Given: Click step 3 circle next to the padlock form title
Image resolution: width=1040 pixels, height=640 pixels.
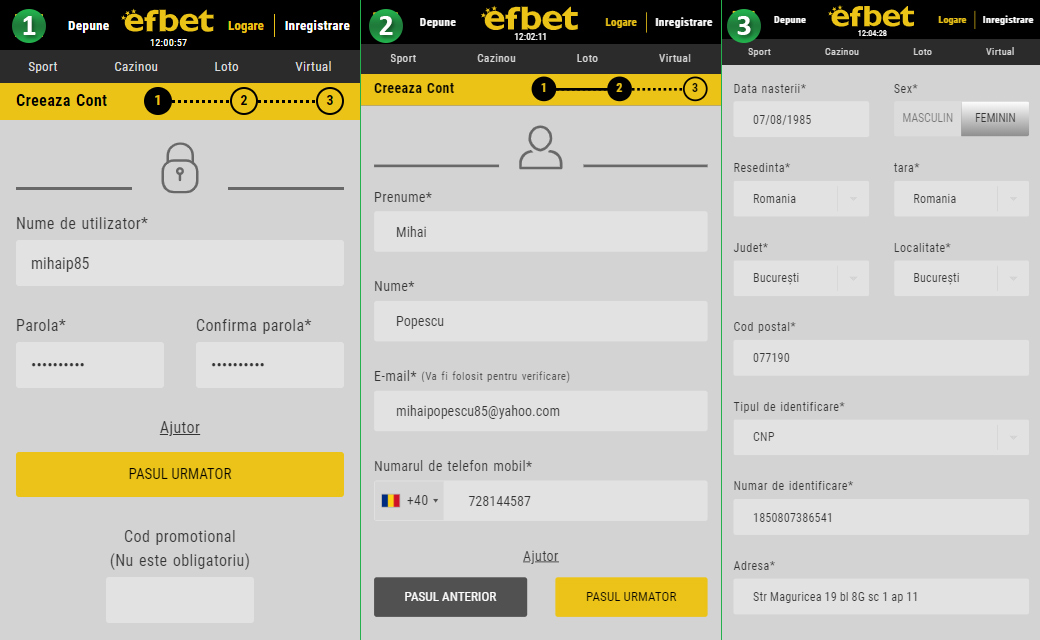Looking at the screenshot, I should coord(329,101).
